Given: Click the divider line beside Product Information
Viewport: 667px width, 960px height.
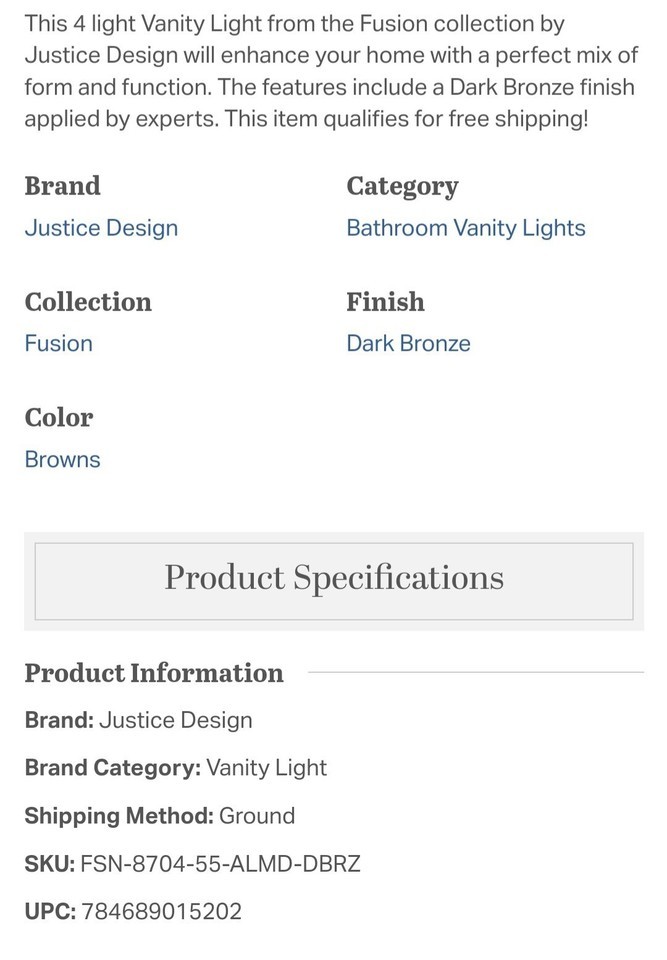Looking at the screenshot, I should click(476, 672).
